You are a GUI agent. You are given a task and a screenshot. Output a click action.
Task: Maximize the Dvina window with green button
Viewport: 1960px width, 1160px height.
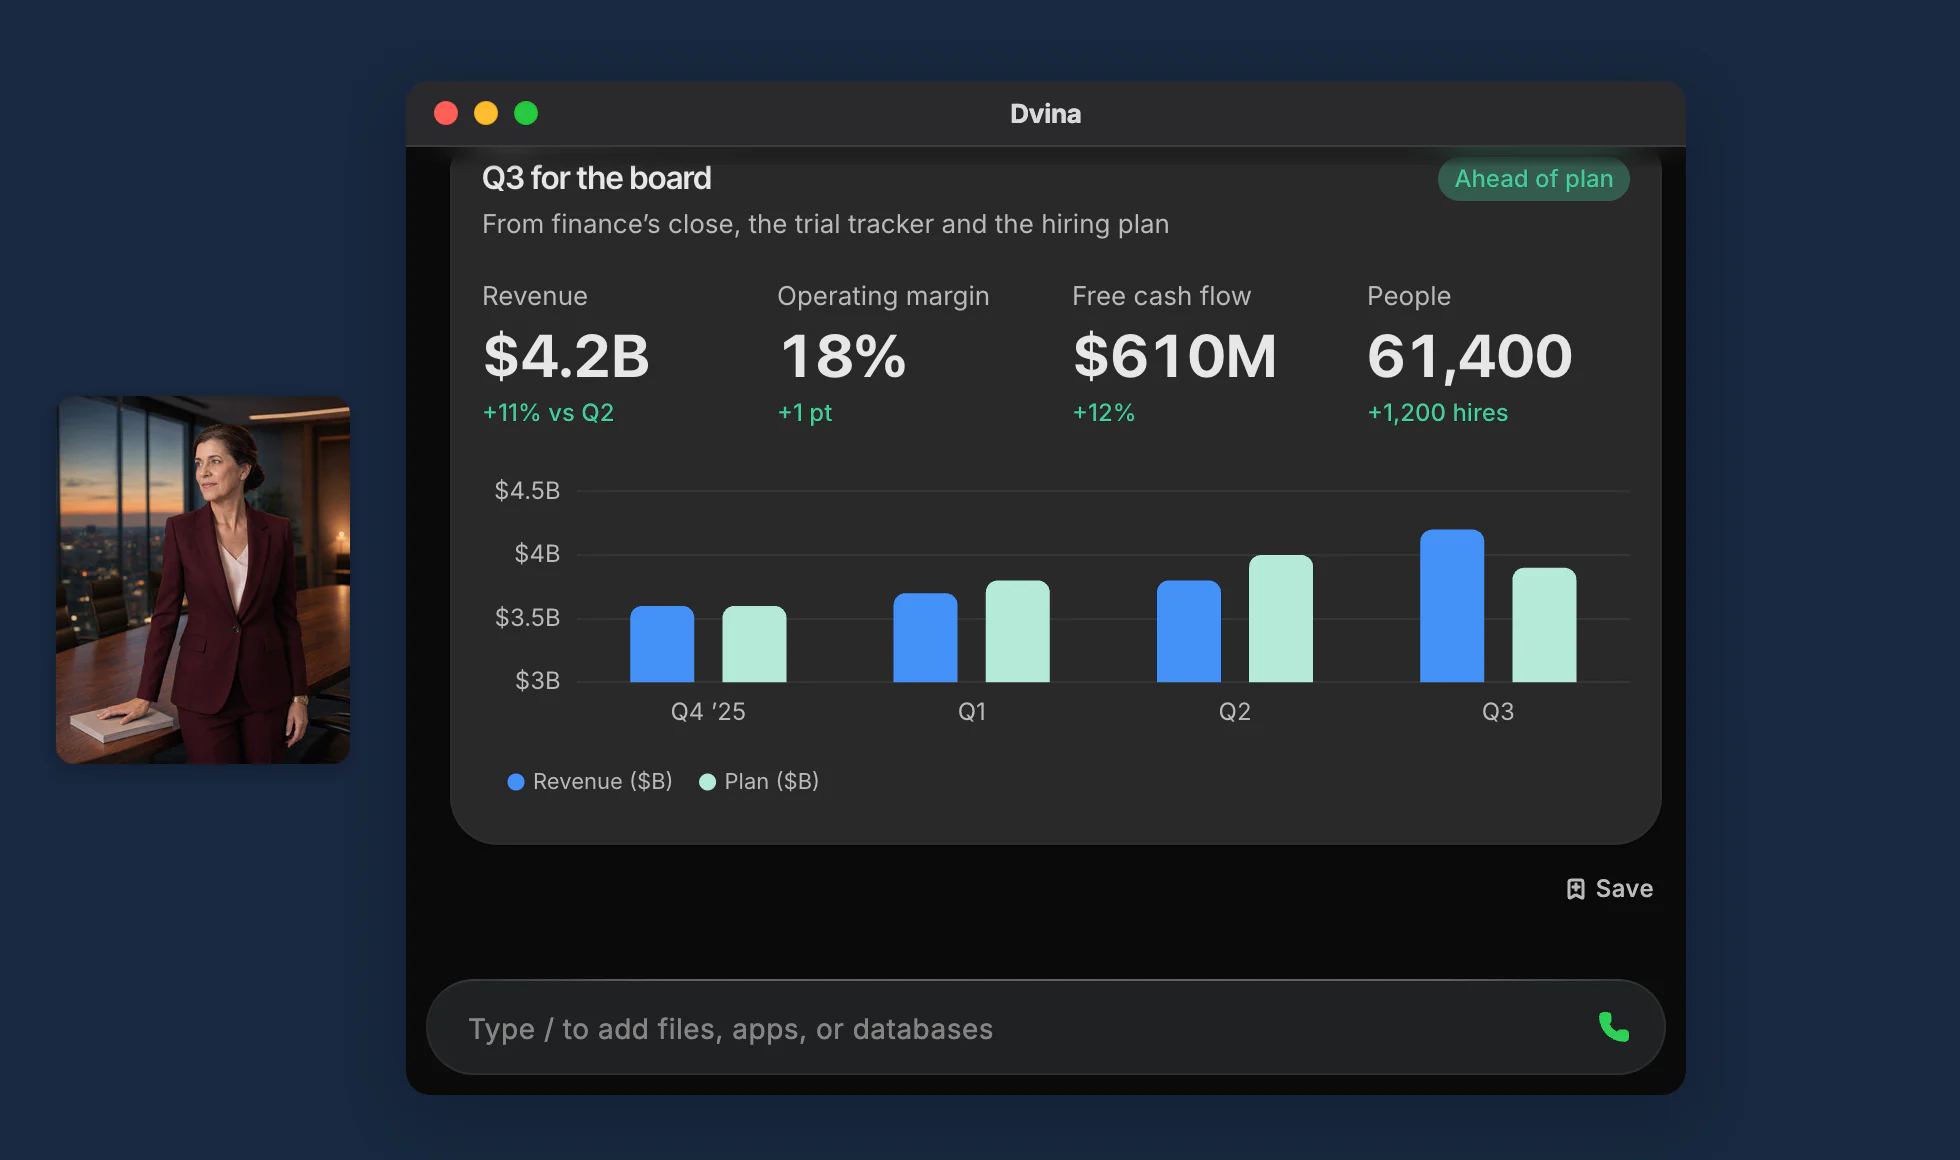pos(526,113)
